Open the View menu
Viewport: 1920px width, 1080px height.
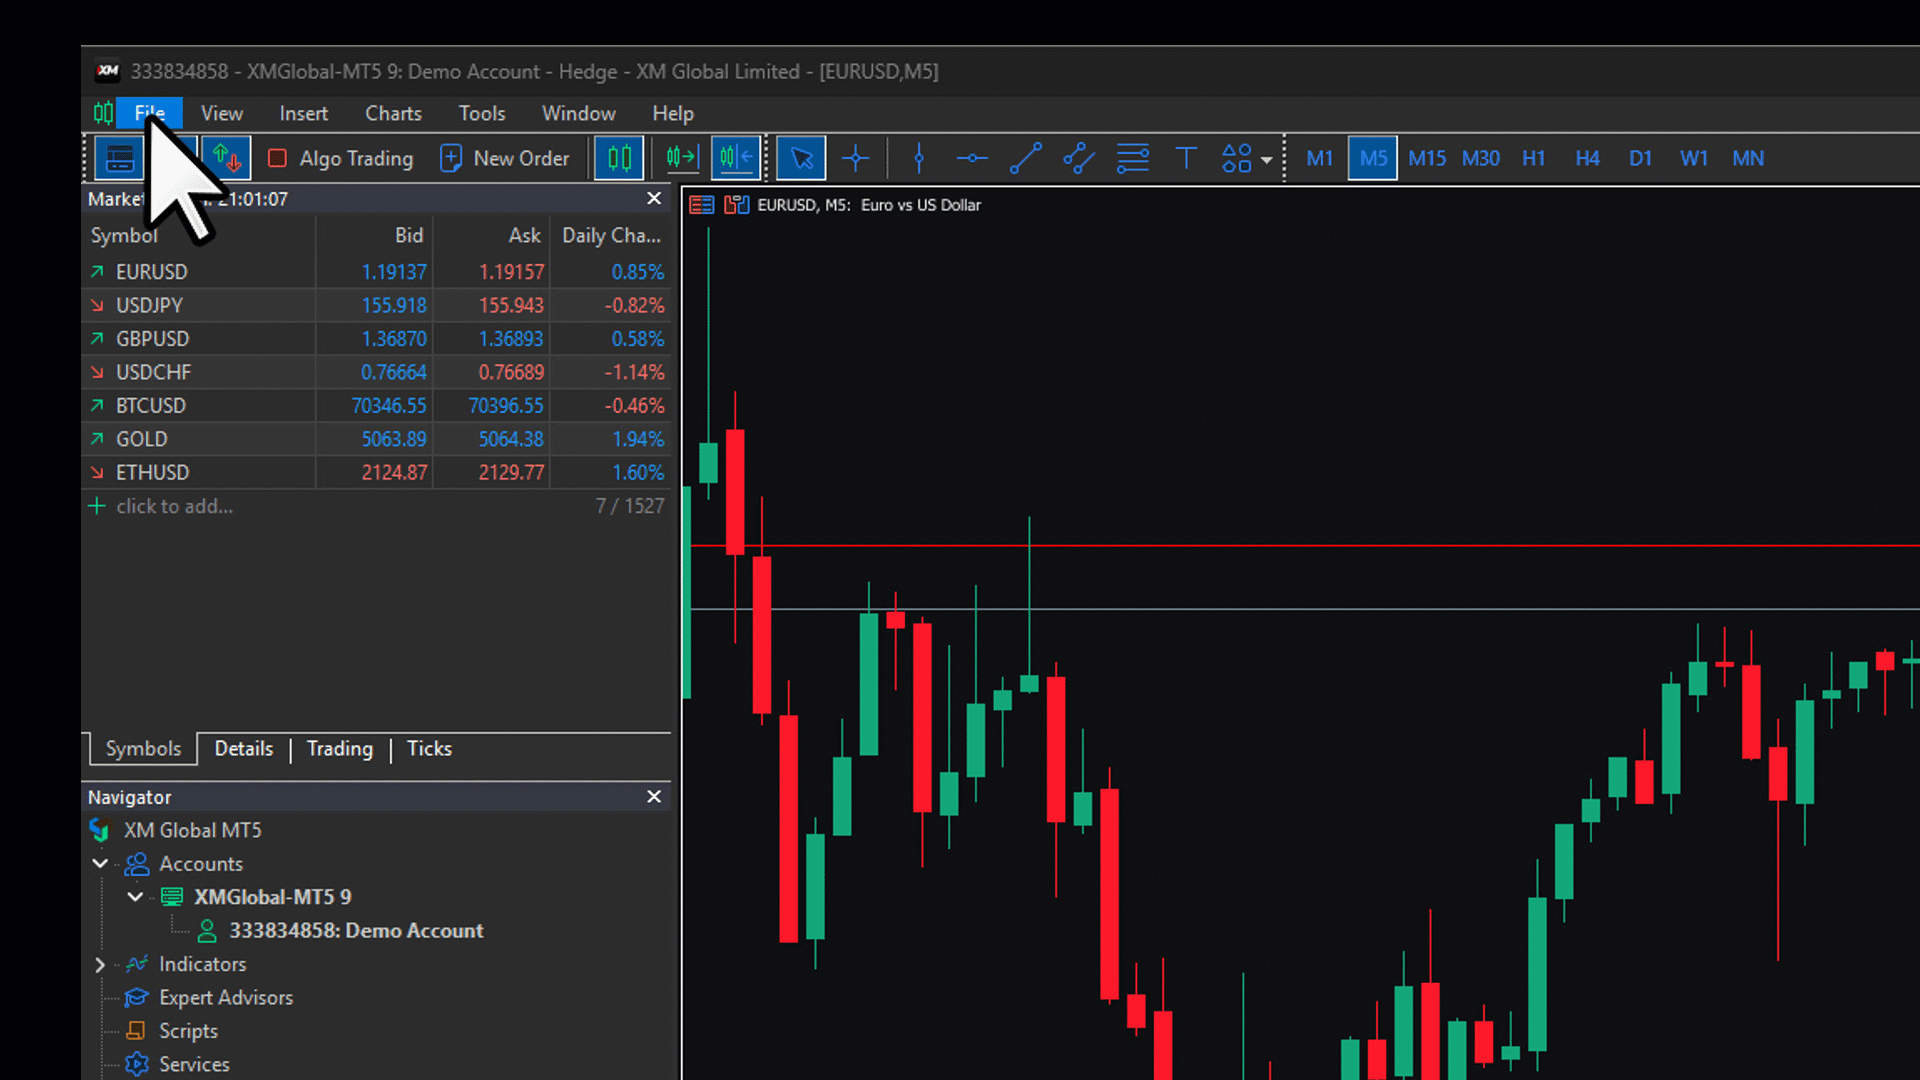222,113
